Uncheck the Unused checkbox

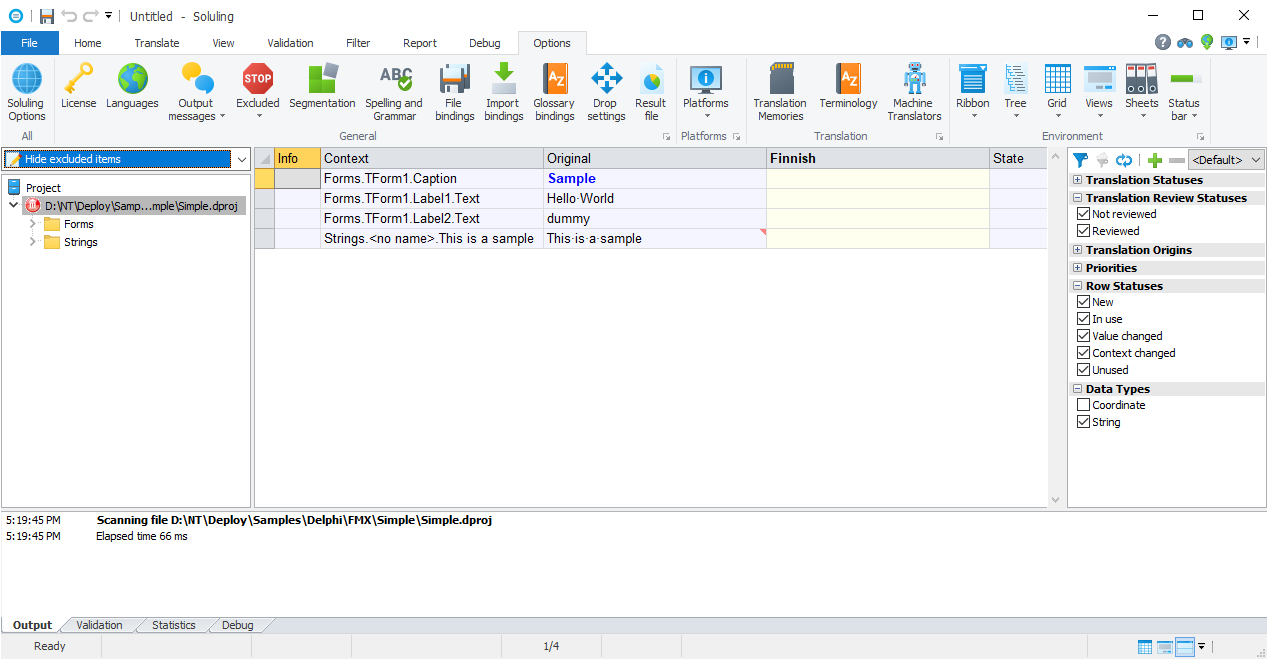coord(1083,370)
